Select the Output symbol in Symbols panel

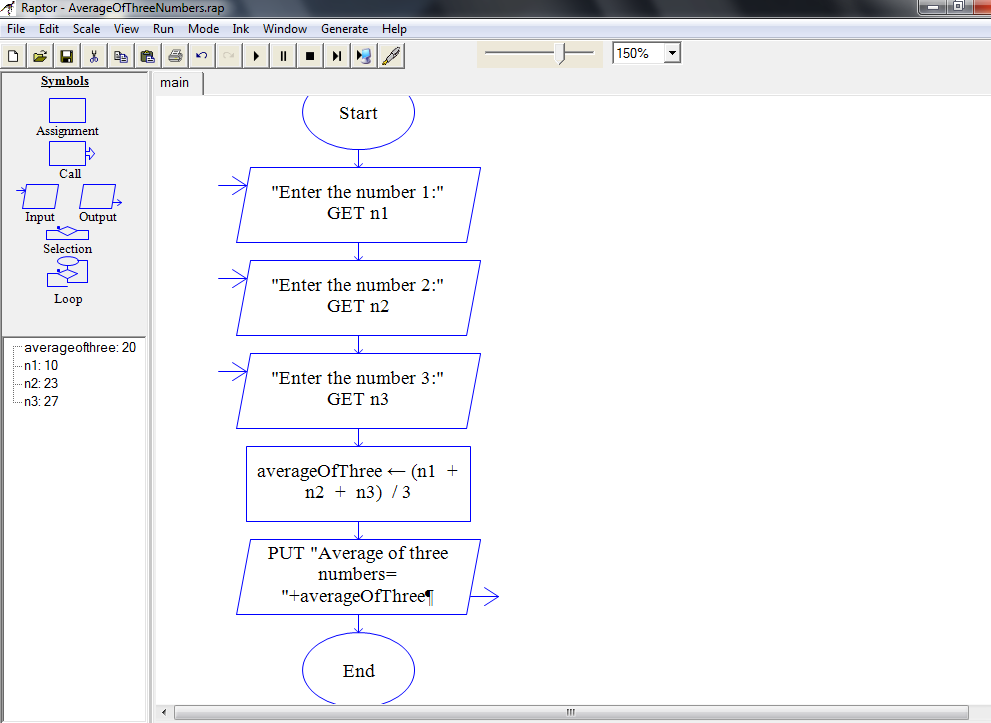click(x=98, y=196)
